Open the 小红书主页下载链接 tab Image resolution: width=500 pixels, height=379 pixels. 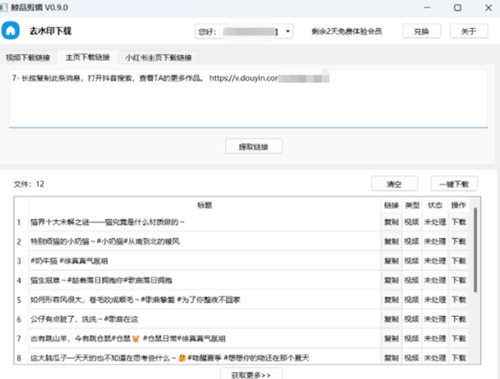pos(158,58)
